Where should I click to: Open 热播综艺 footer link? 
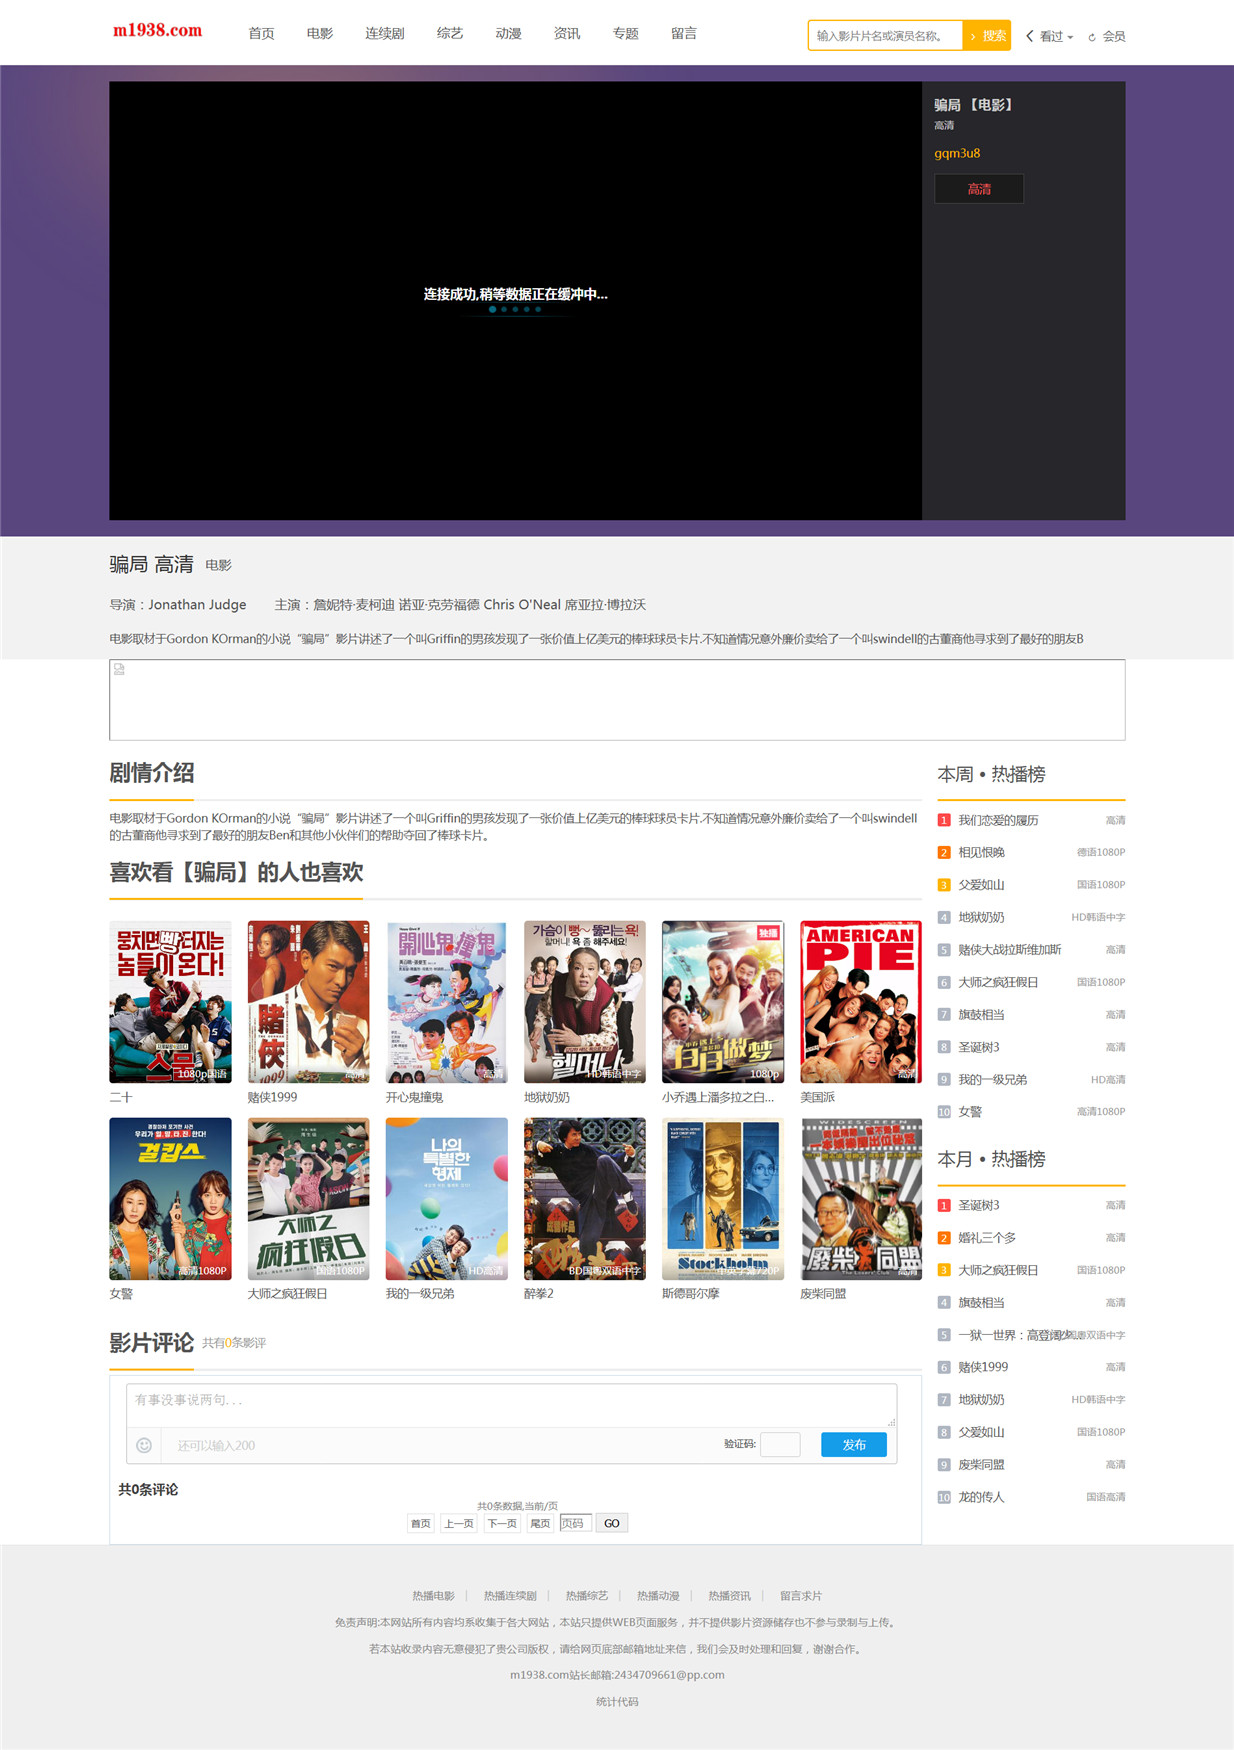tap(587, 1596)
